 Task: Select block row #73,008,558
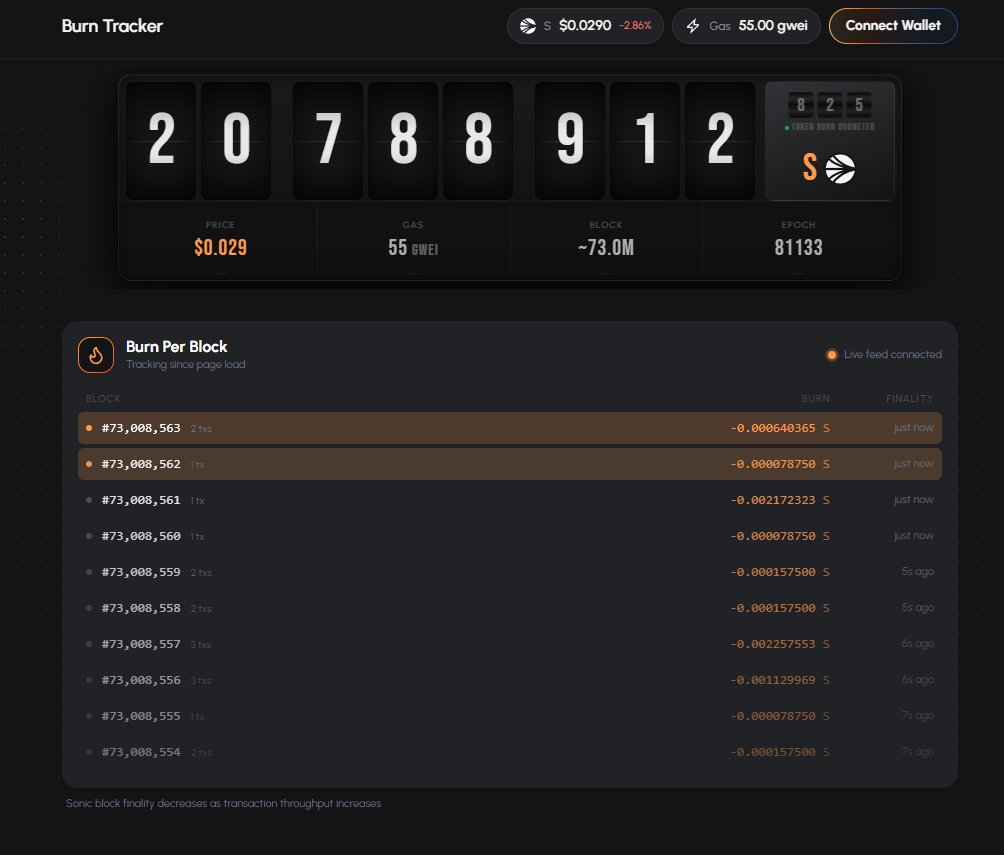pos(510,607)
